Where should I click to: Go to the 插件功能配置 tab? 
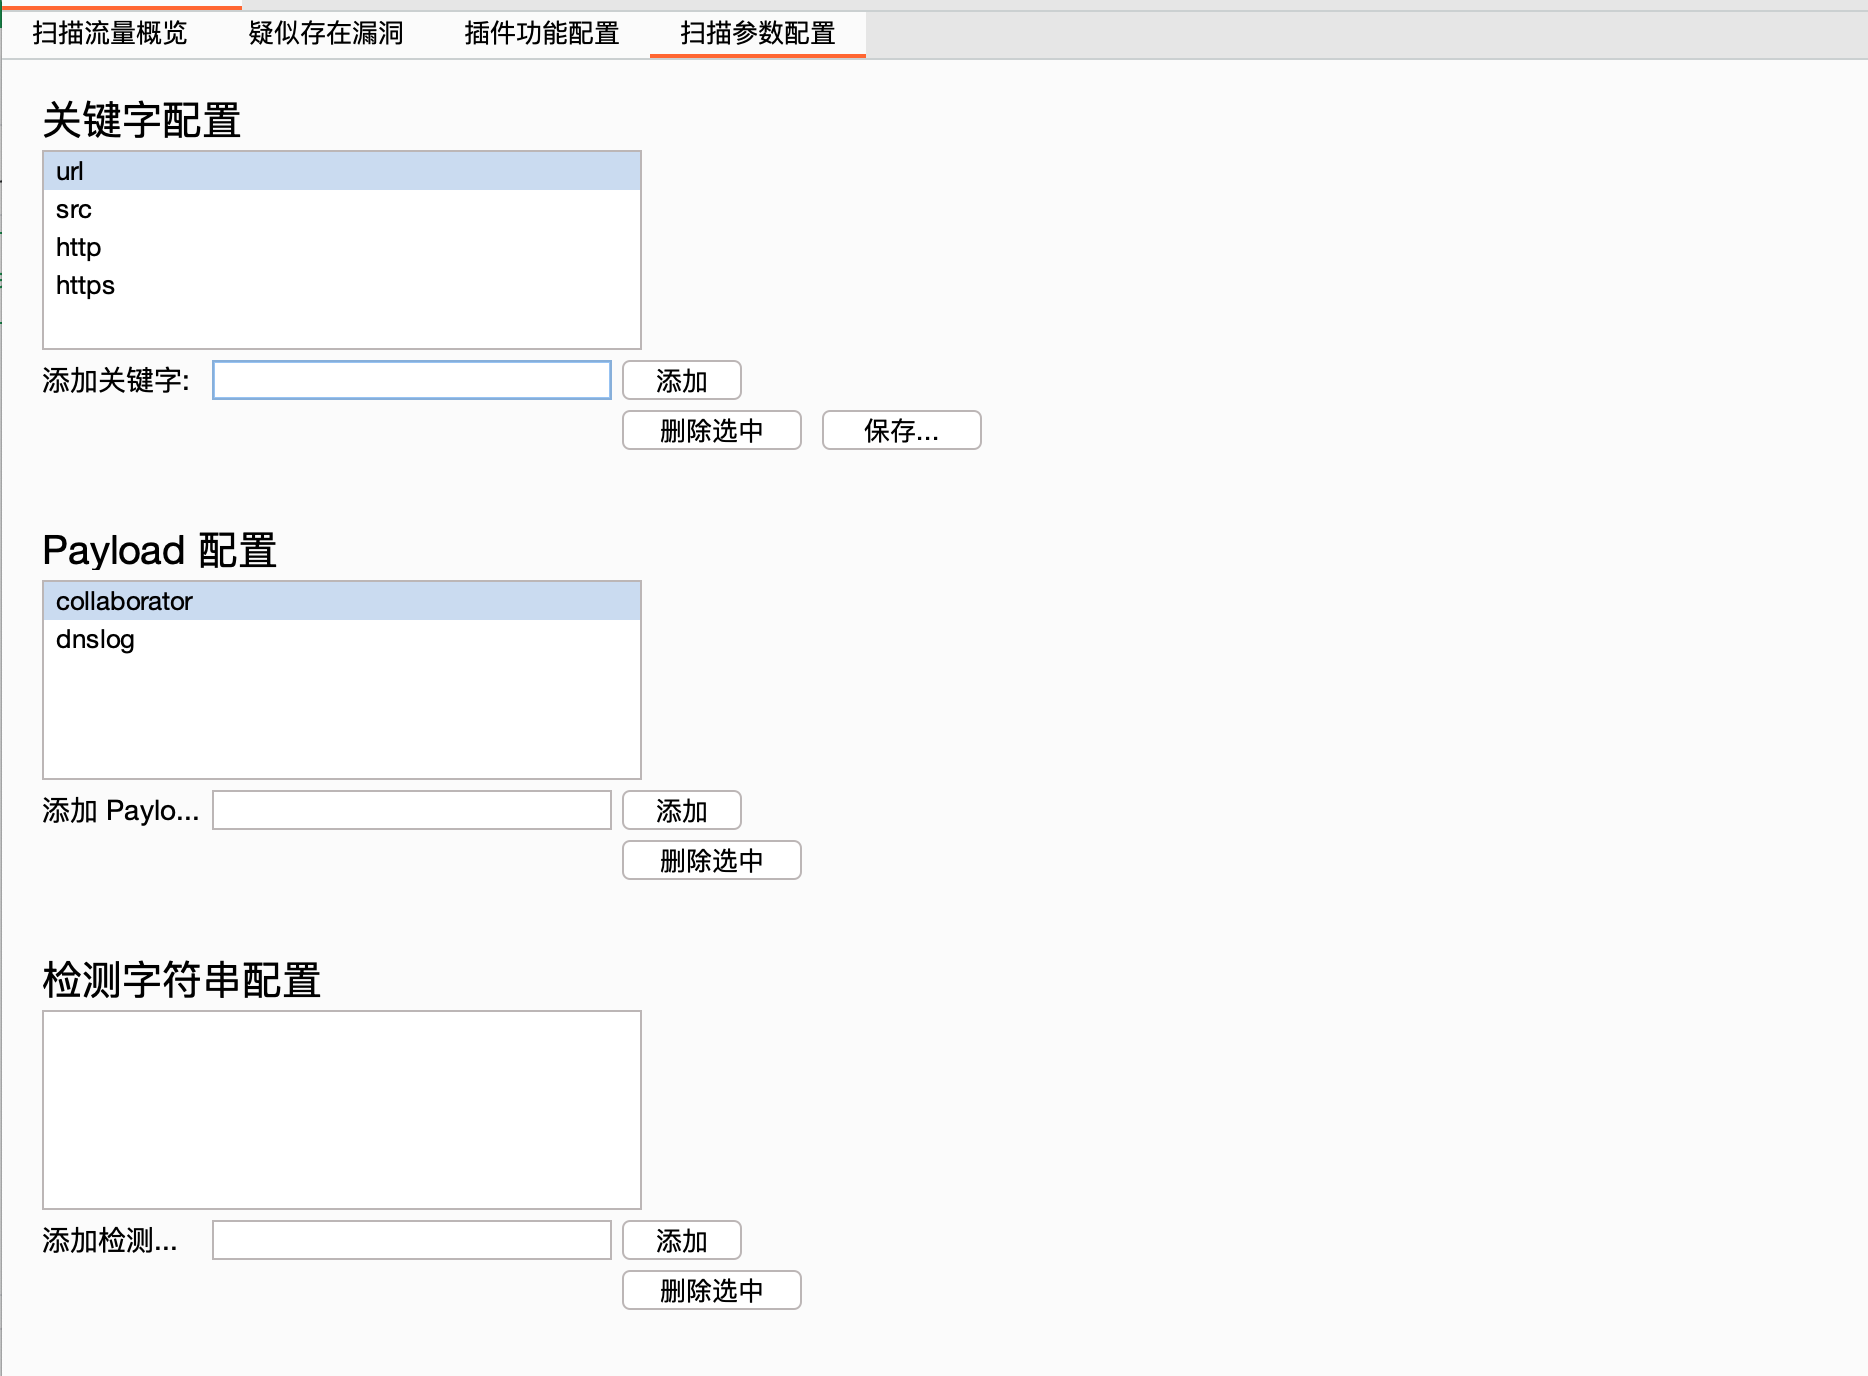(x=542, y=34)
